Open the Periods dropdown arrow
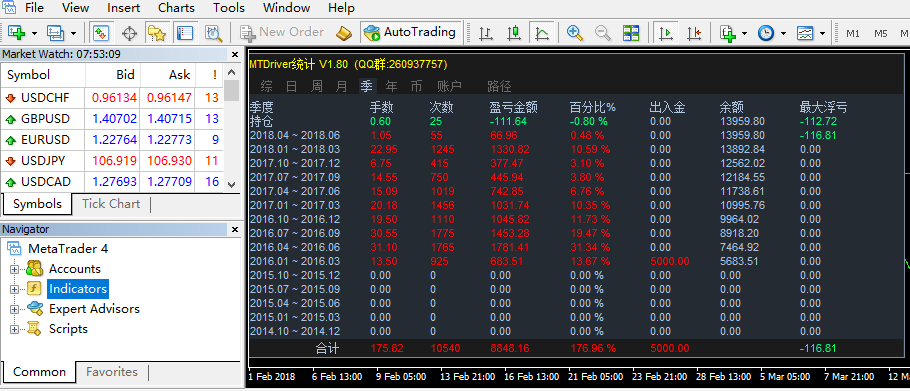Viewport: 910px width, 391px height. pyautogui.click(x=783, y=33)
